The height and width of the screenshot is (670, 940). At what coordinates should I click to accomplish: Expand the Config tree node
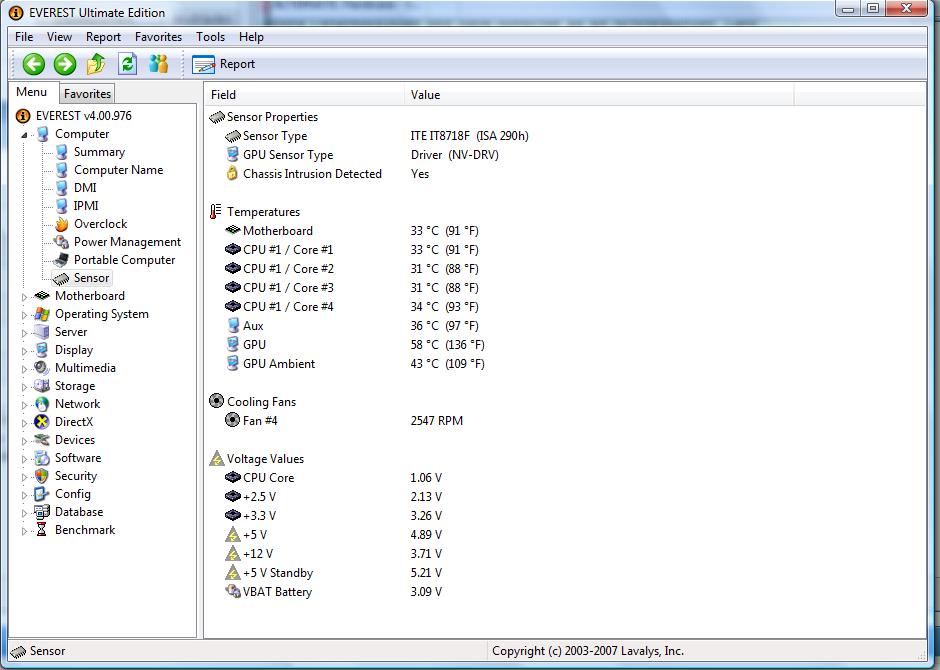25,495
